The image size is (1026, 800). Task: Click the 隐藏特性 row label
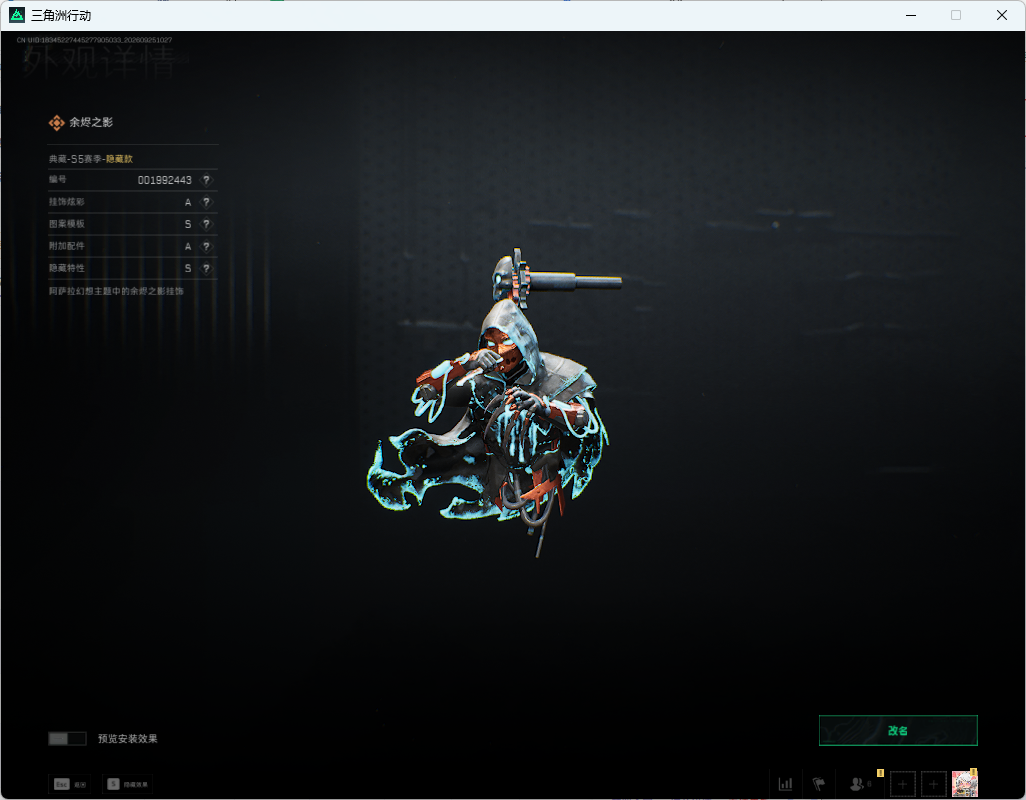(x=67, y=268)
